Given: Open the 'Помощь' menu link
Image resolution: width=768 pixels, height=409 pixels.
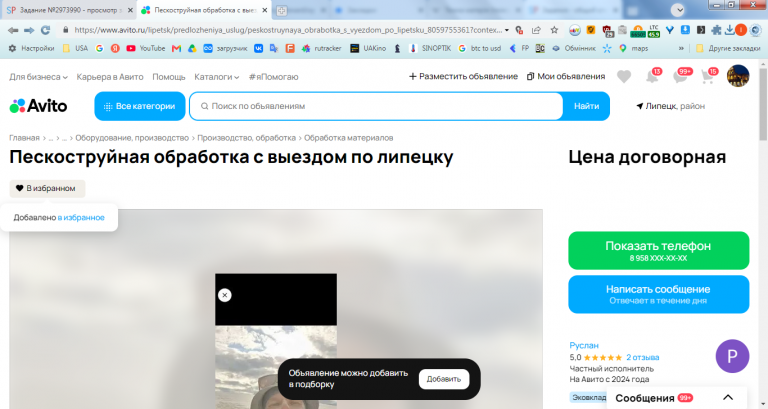Looking at the screenshot, I should 168,77.
